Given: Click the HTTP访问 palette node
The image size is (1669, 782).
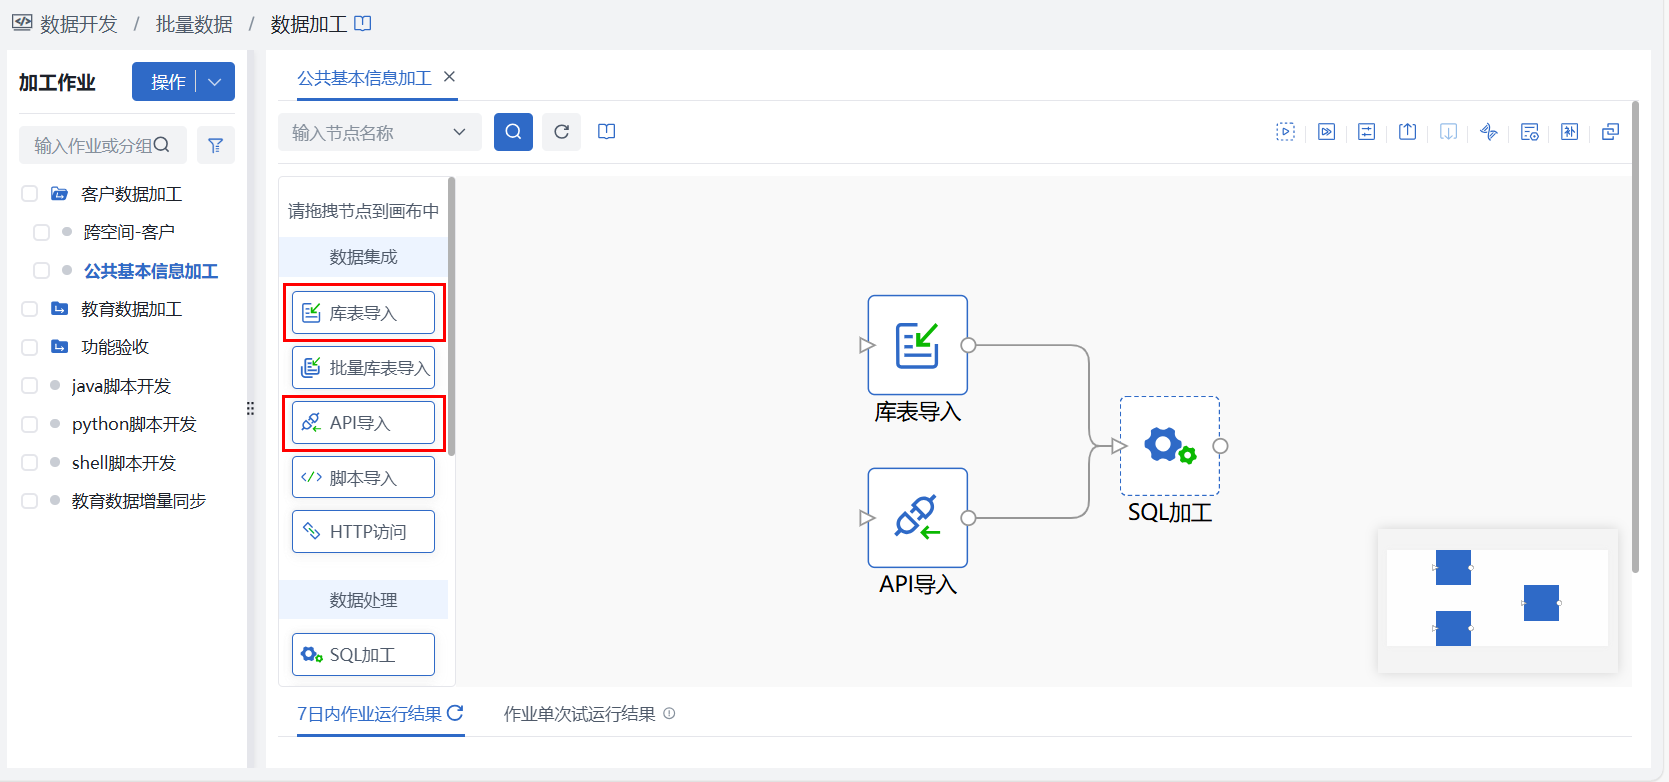Looking at the screenshot, I should (x=363, y=532).
